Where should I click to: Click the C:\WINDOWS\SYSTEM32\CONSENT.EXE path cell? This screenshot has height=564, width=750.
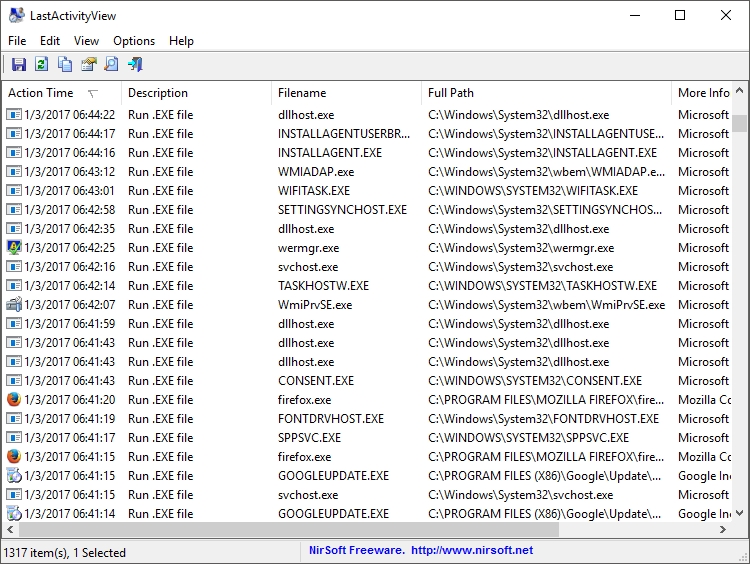(535, 380)
